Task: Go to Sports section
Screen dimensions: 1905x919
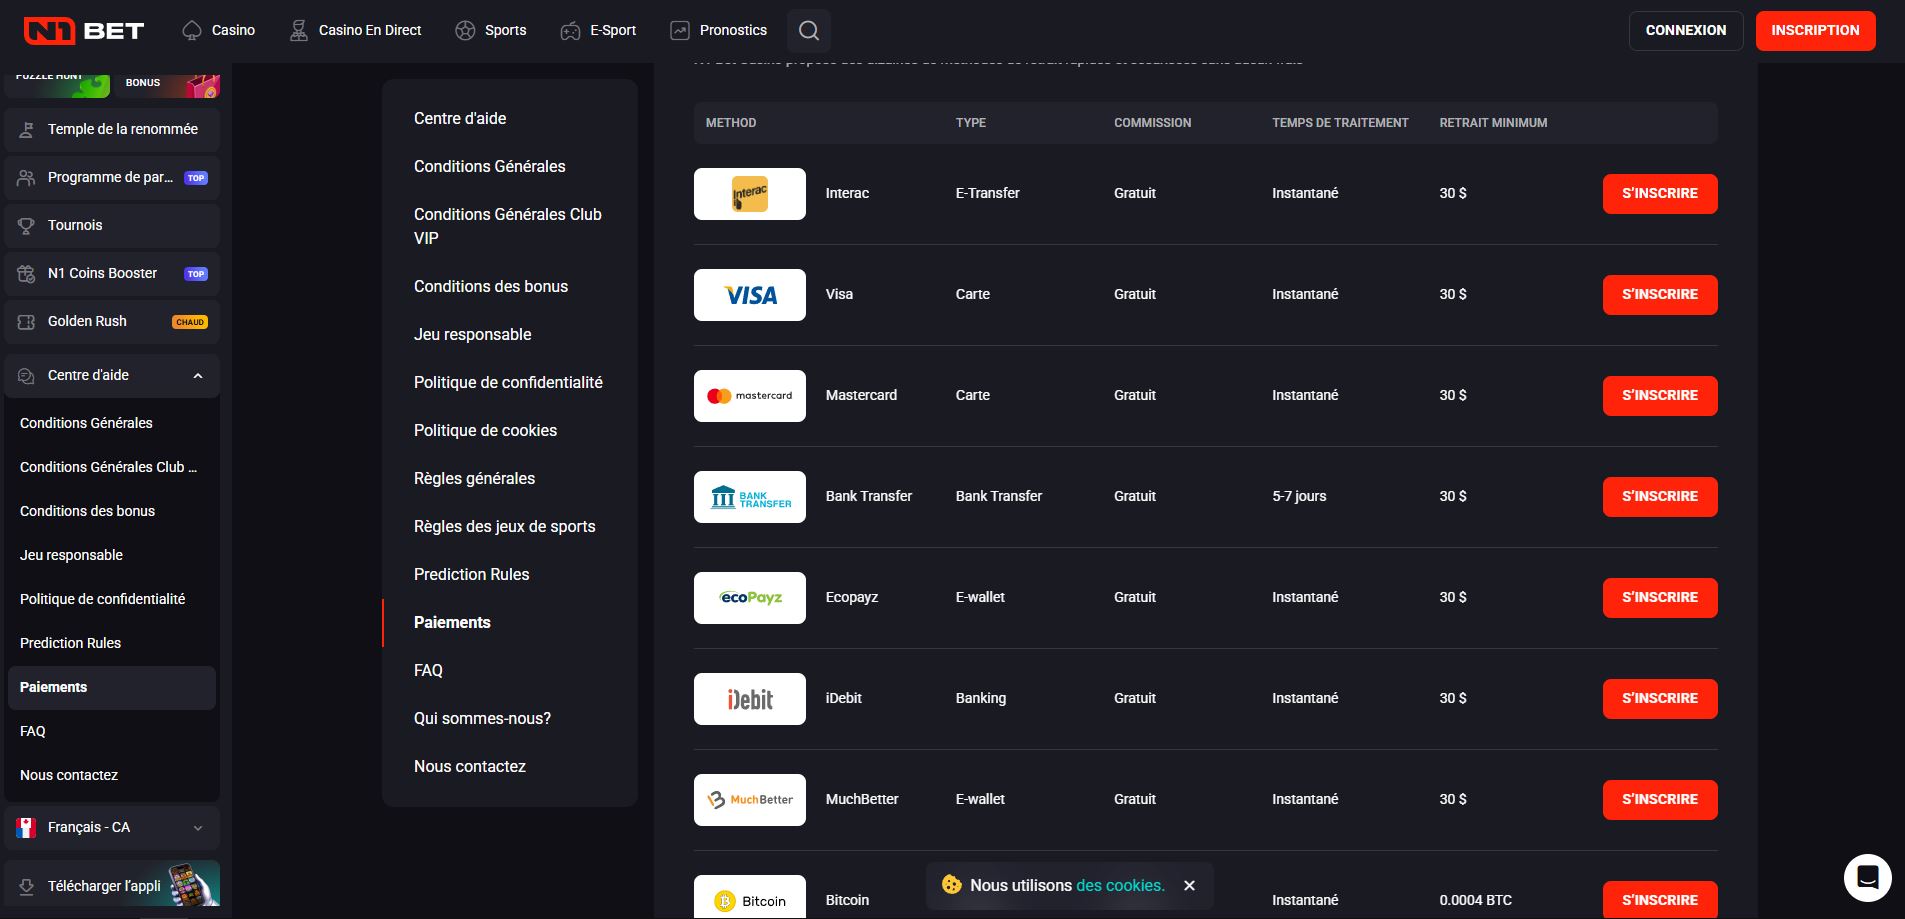Action: coord(491,31)
